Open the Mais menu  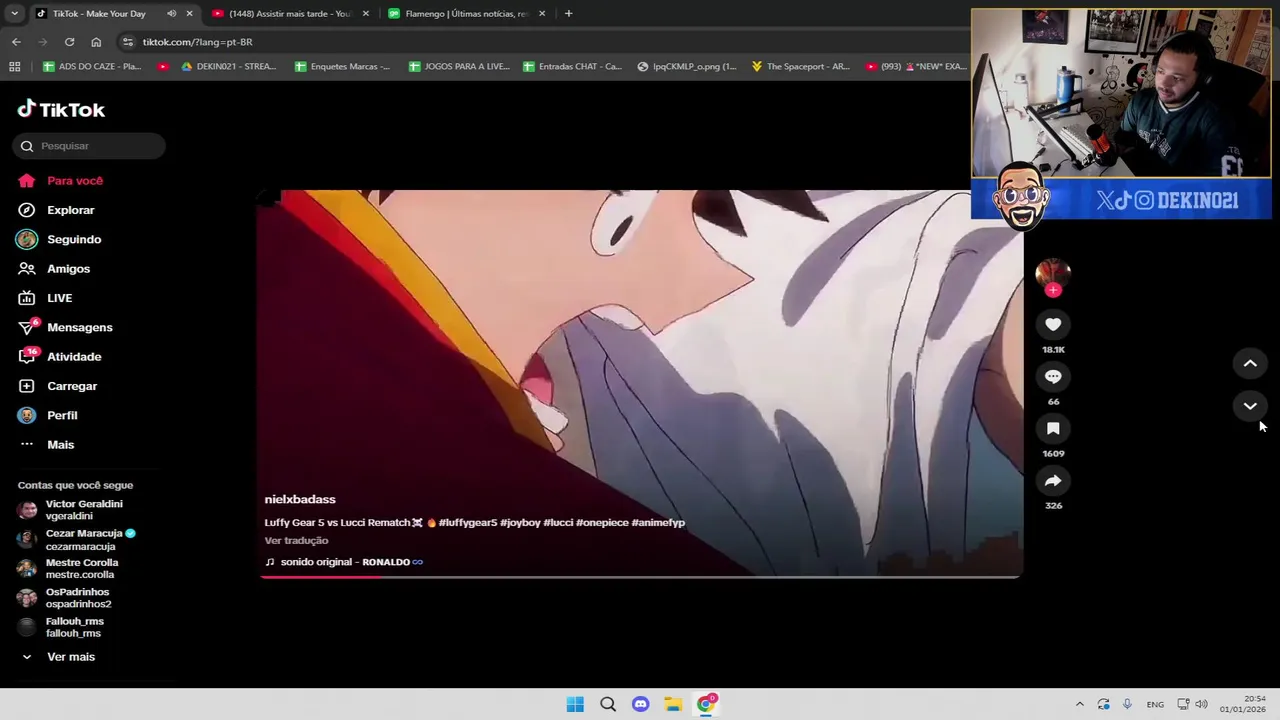pos(47,444)
